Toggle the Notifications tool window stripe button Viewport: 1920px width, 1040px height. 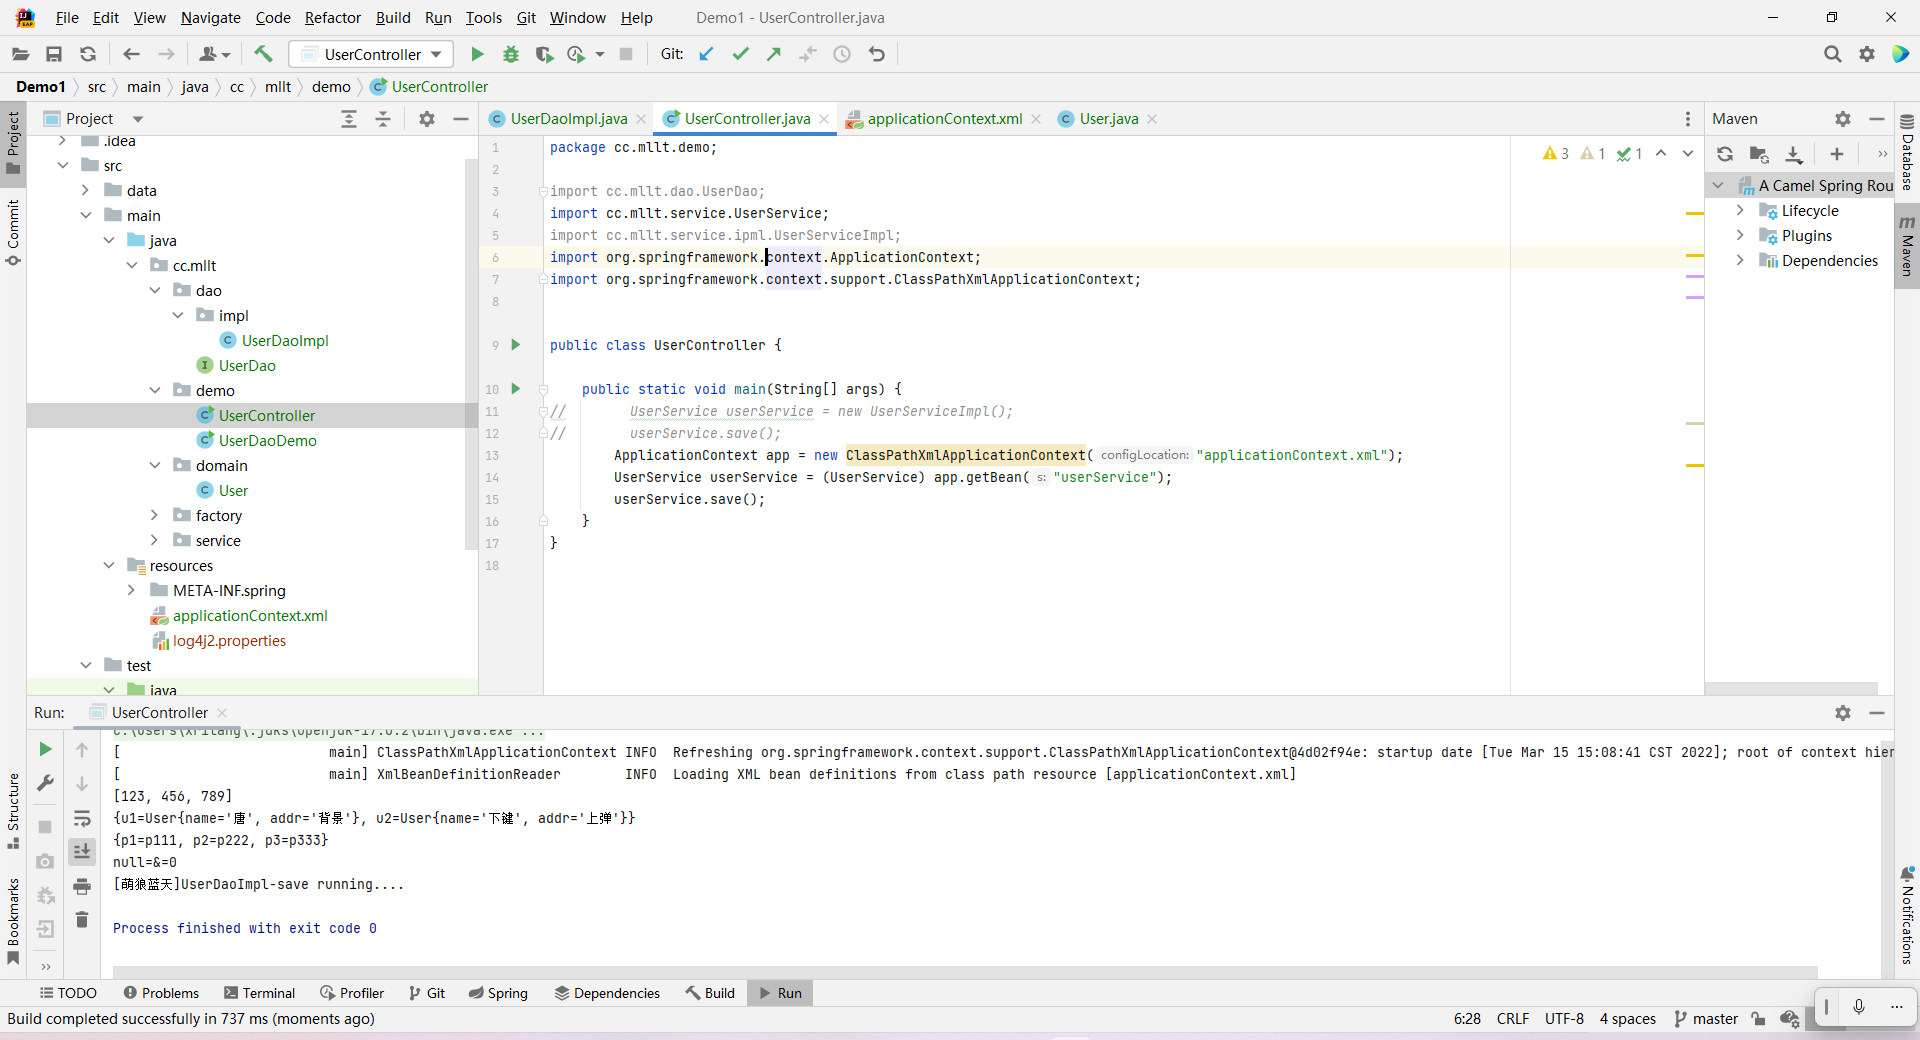pos(1907,915)
